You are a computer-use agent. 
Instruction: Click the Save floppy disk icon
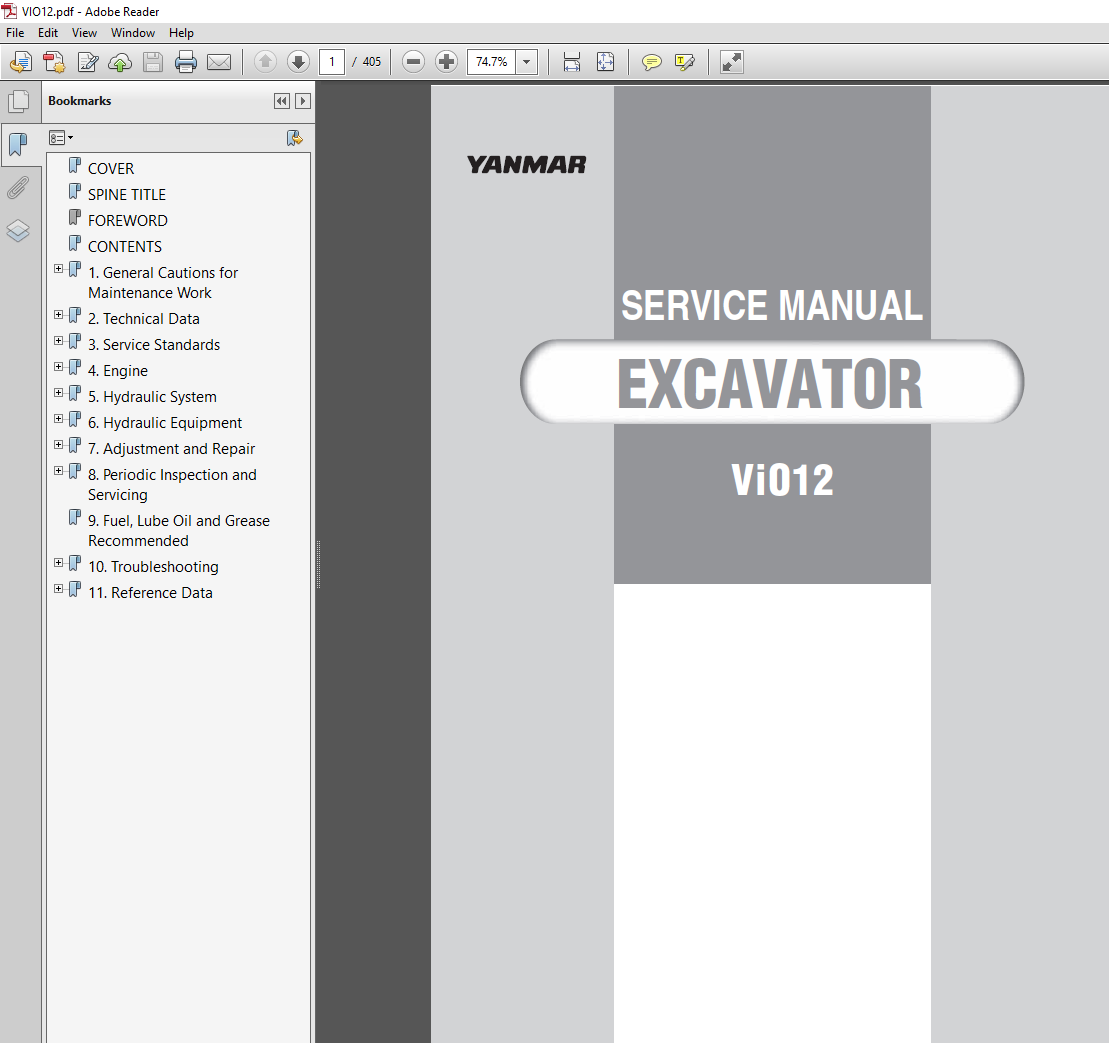click(153, 62)
